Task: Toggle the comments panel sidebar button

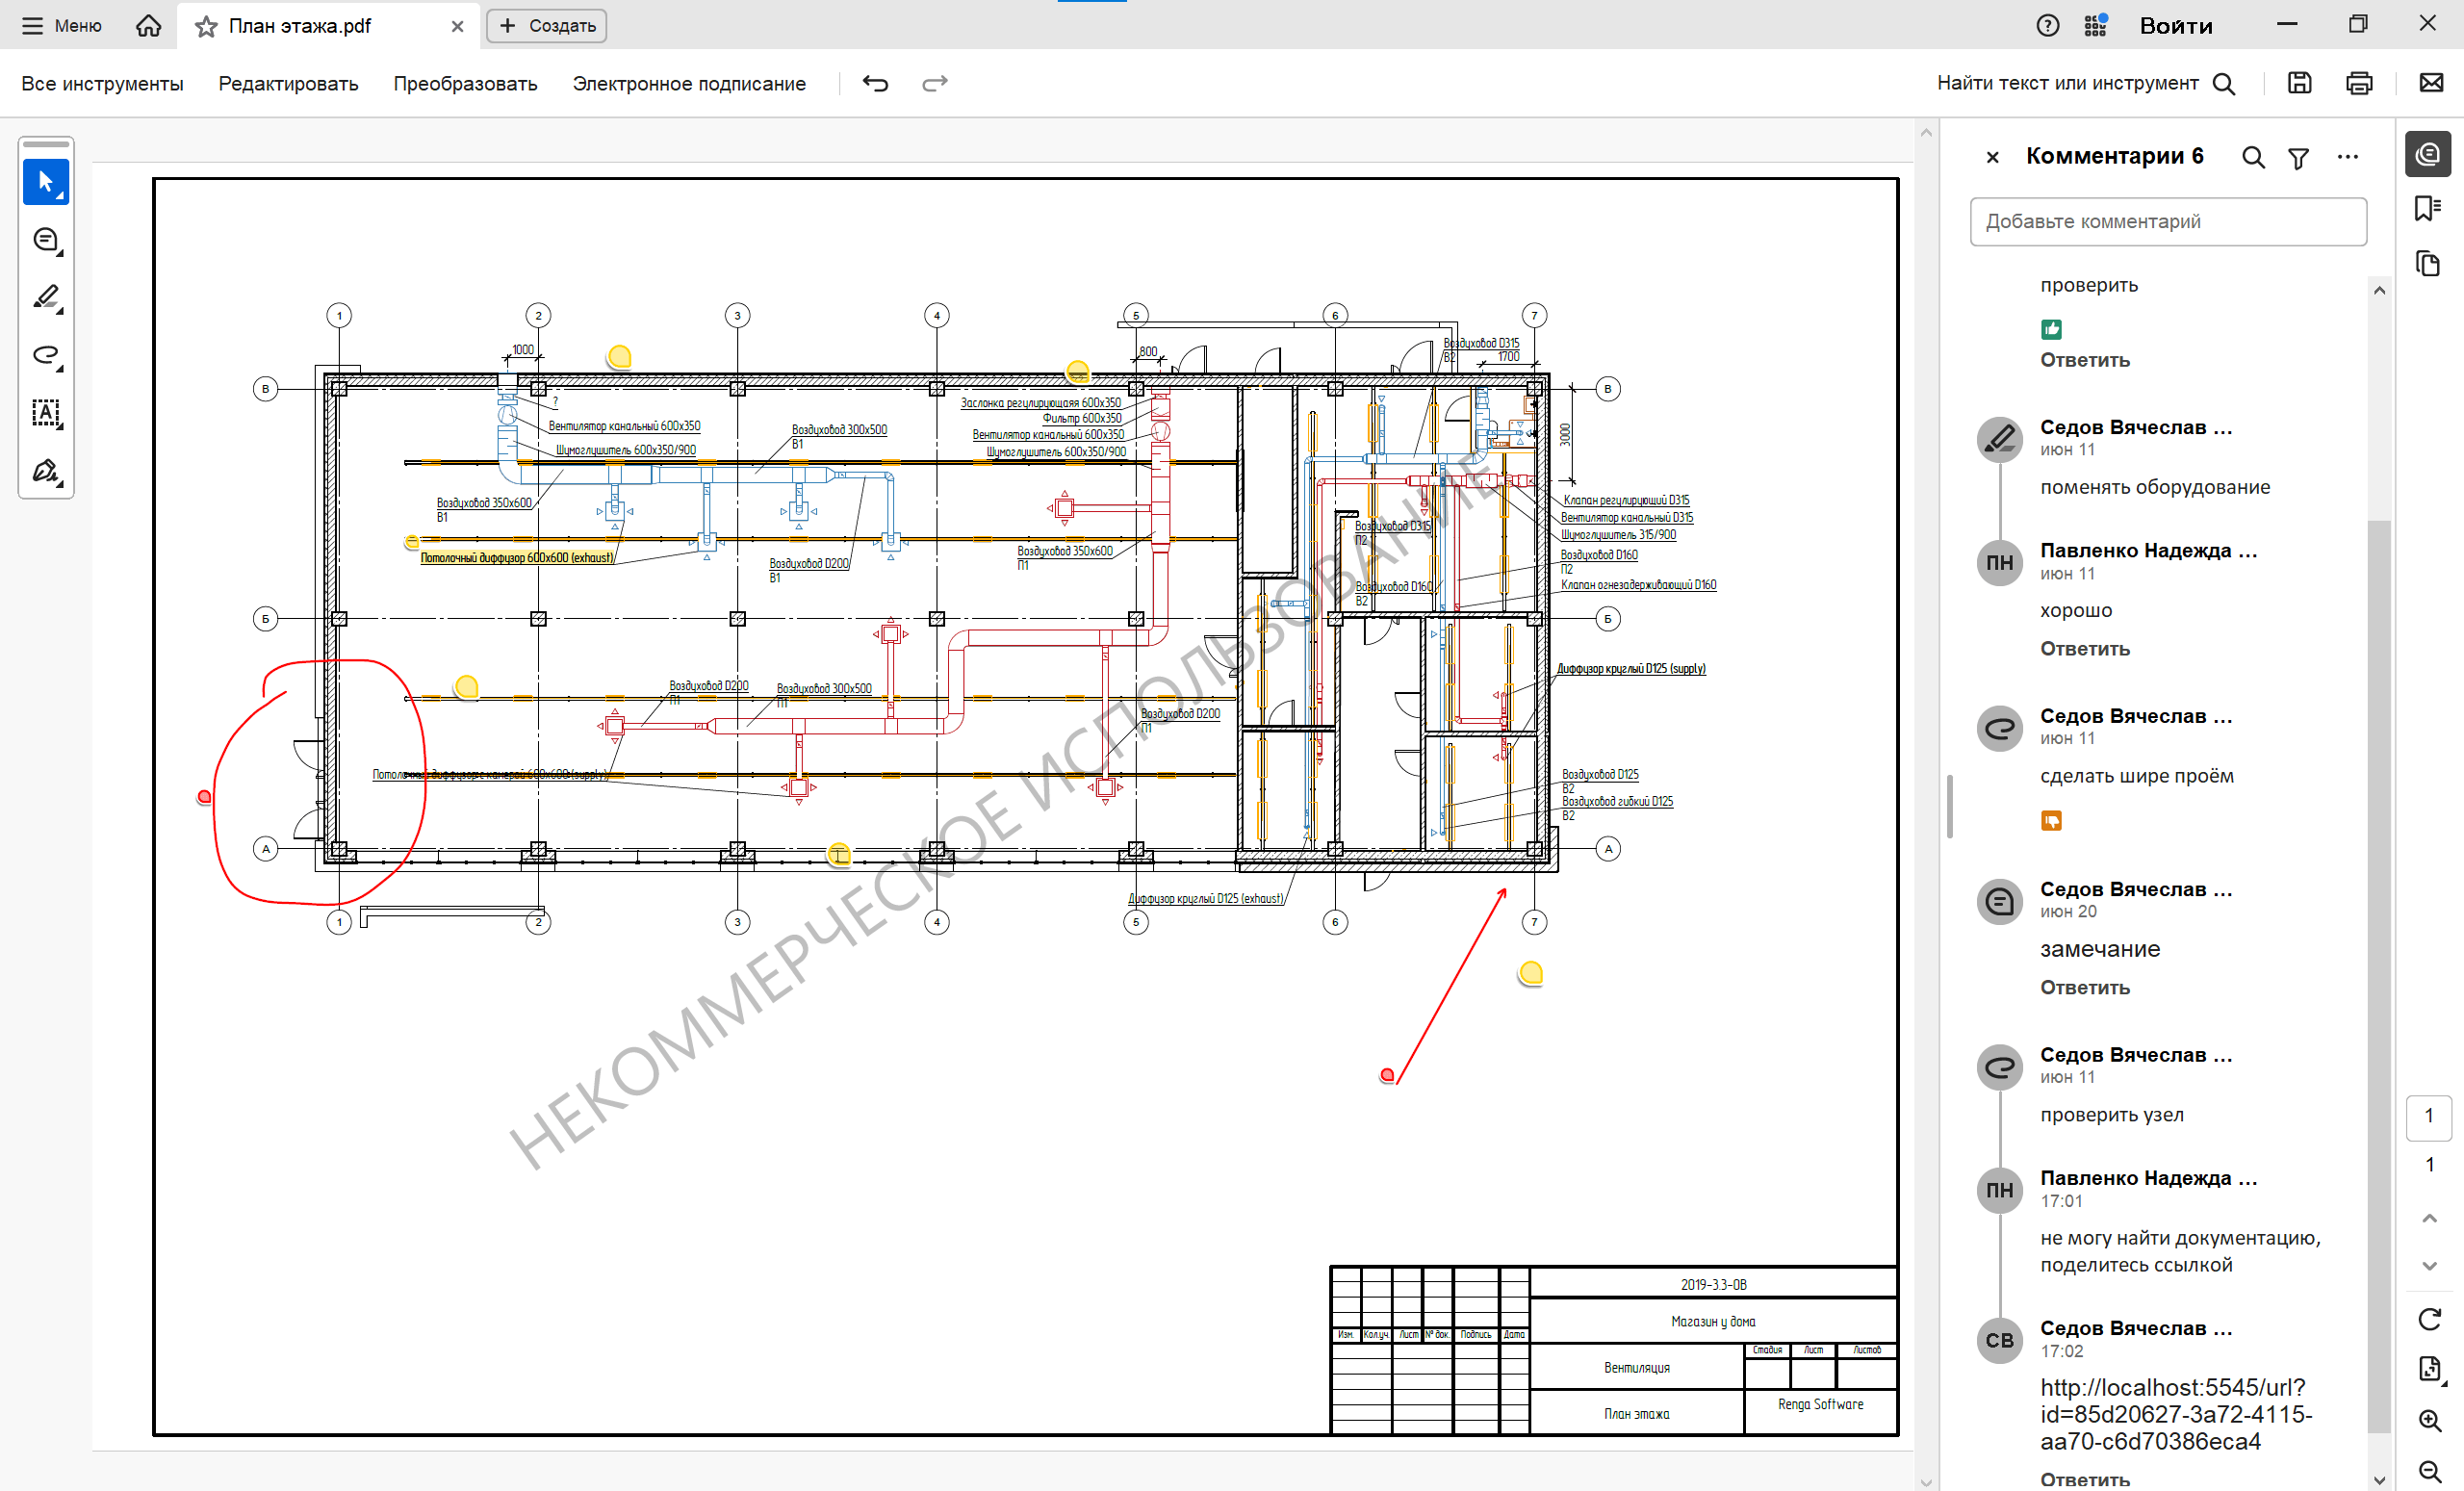Action: tap(2427, 154)
